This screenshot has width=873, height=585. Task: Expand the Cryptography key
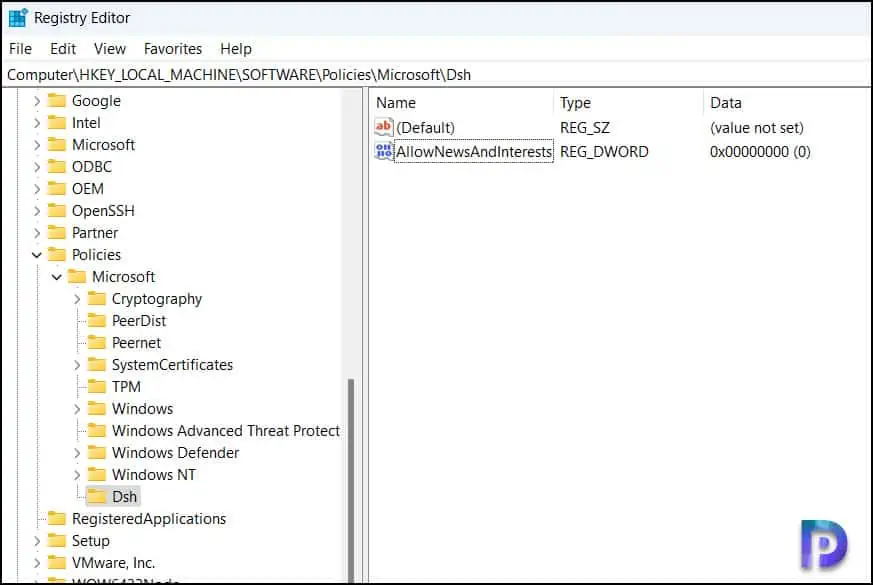point(77,299)
